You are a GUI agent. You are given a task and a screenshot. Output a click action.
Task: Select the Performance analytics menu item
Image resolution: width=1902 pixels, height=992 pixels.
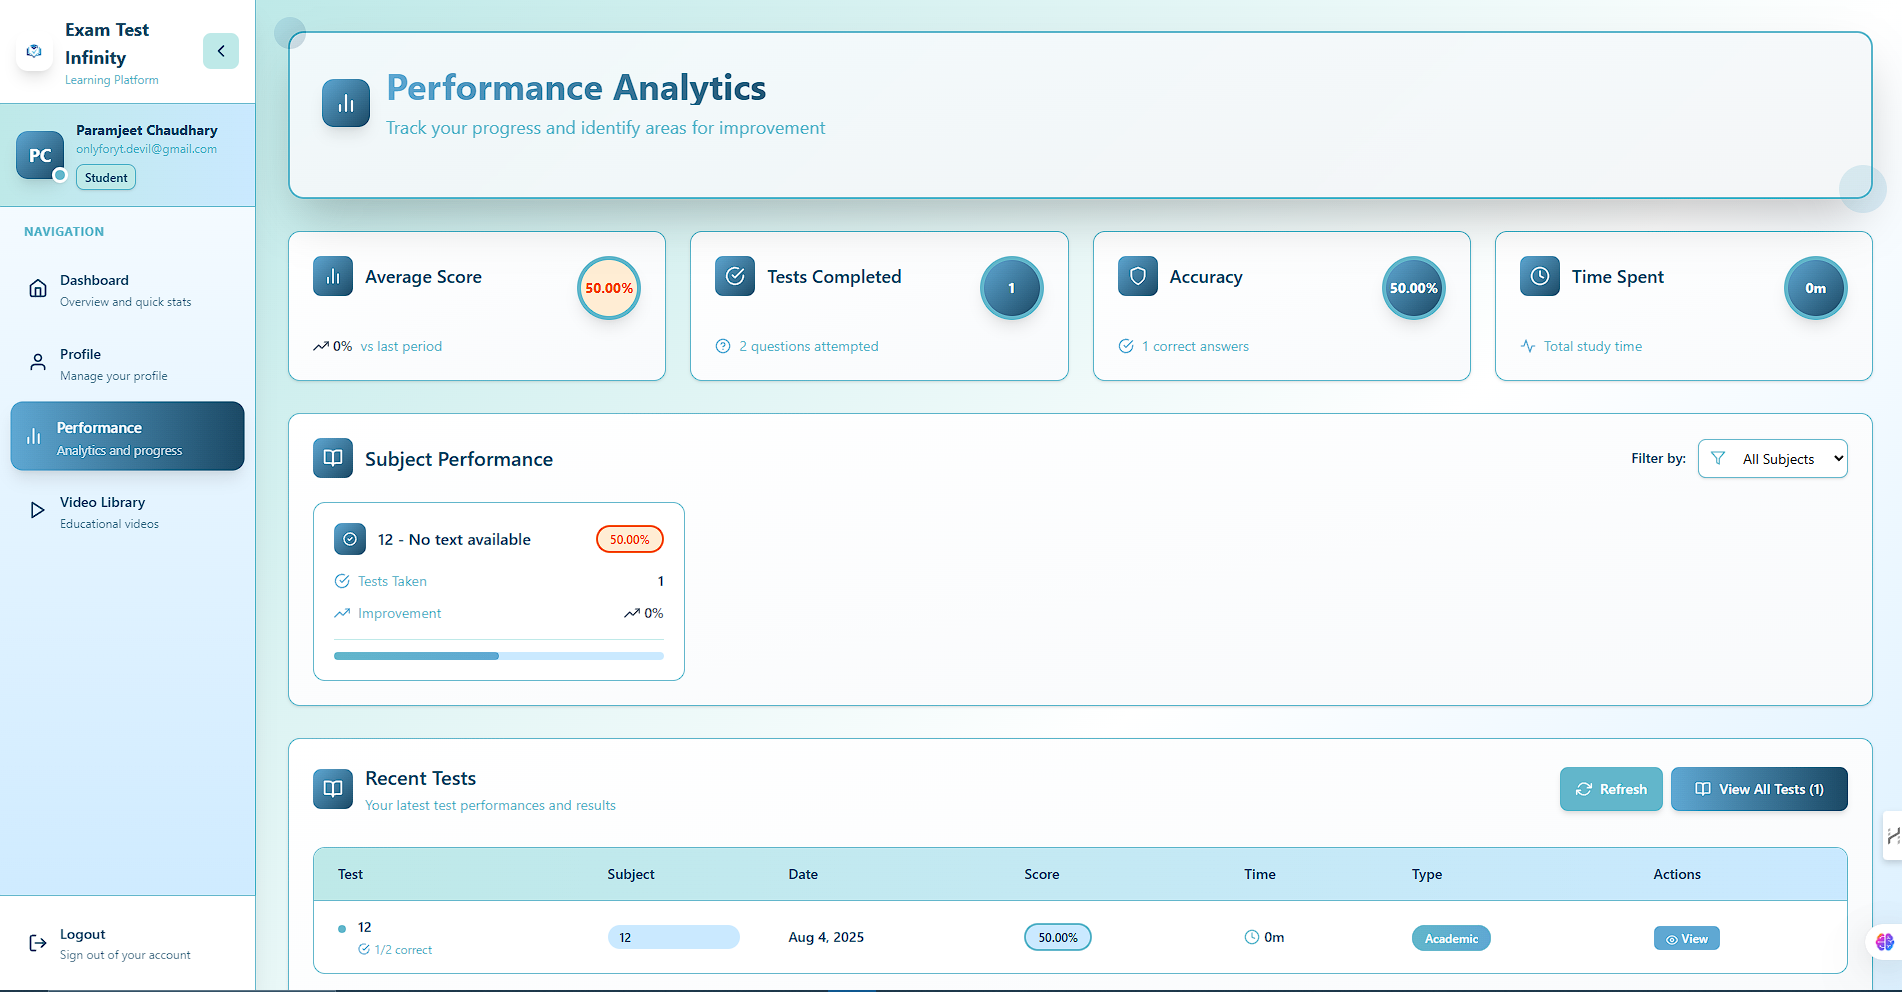point(127,437)
